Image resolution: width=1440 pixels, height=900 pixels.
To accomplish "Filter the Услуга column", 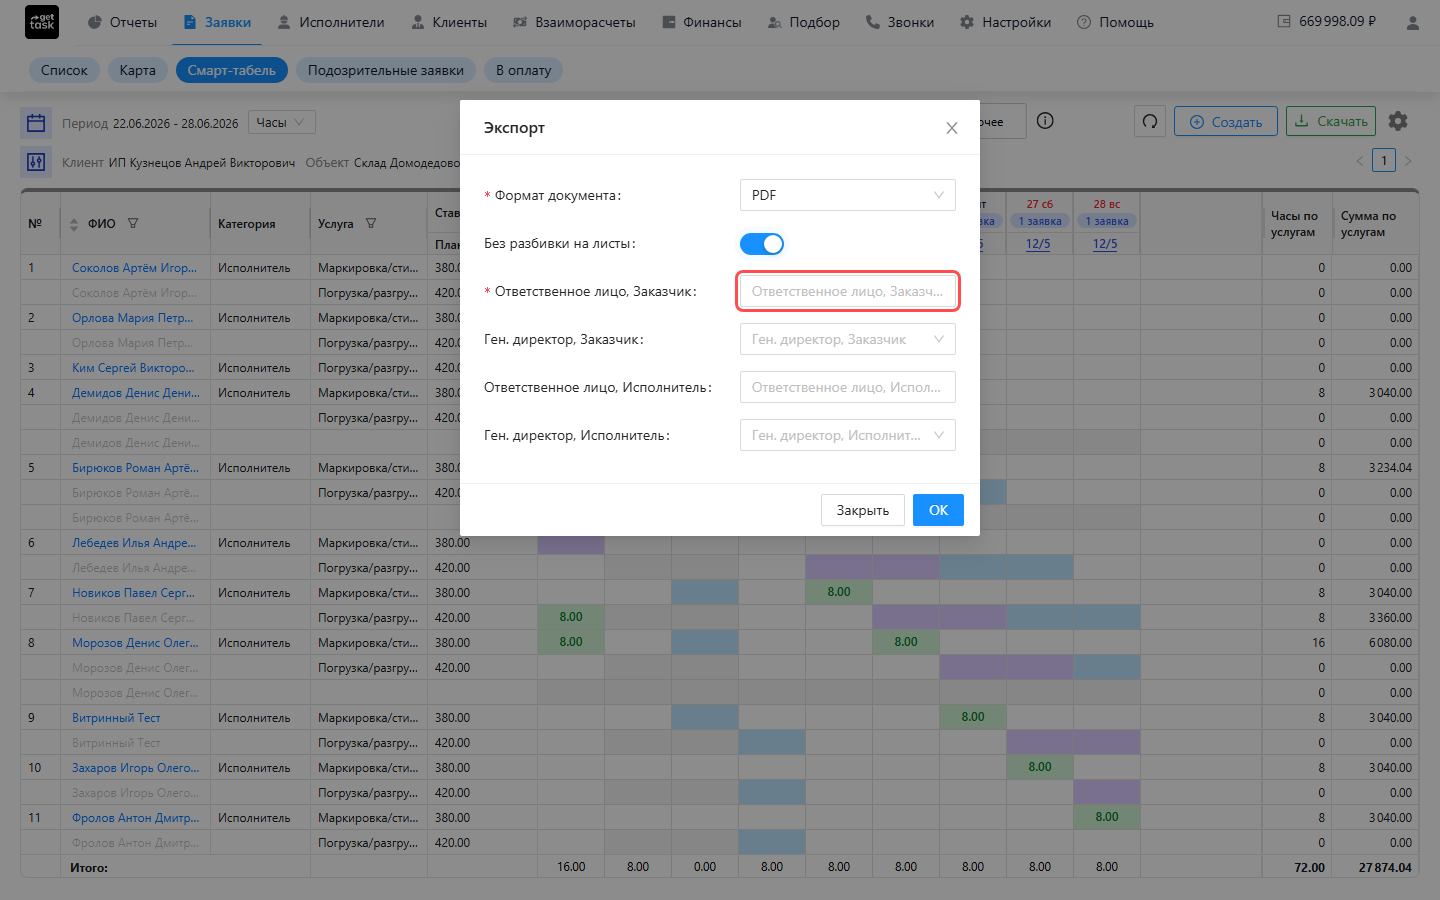I will pos(371,224).
